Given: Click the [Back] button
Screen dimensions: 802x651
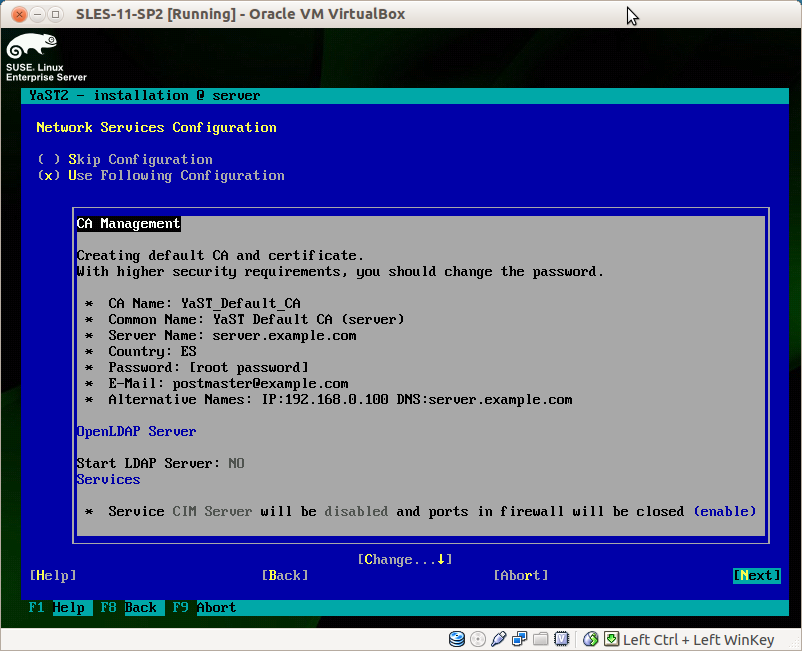Looking at the screenshot, I should pos(285,575).
